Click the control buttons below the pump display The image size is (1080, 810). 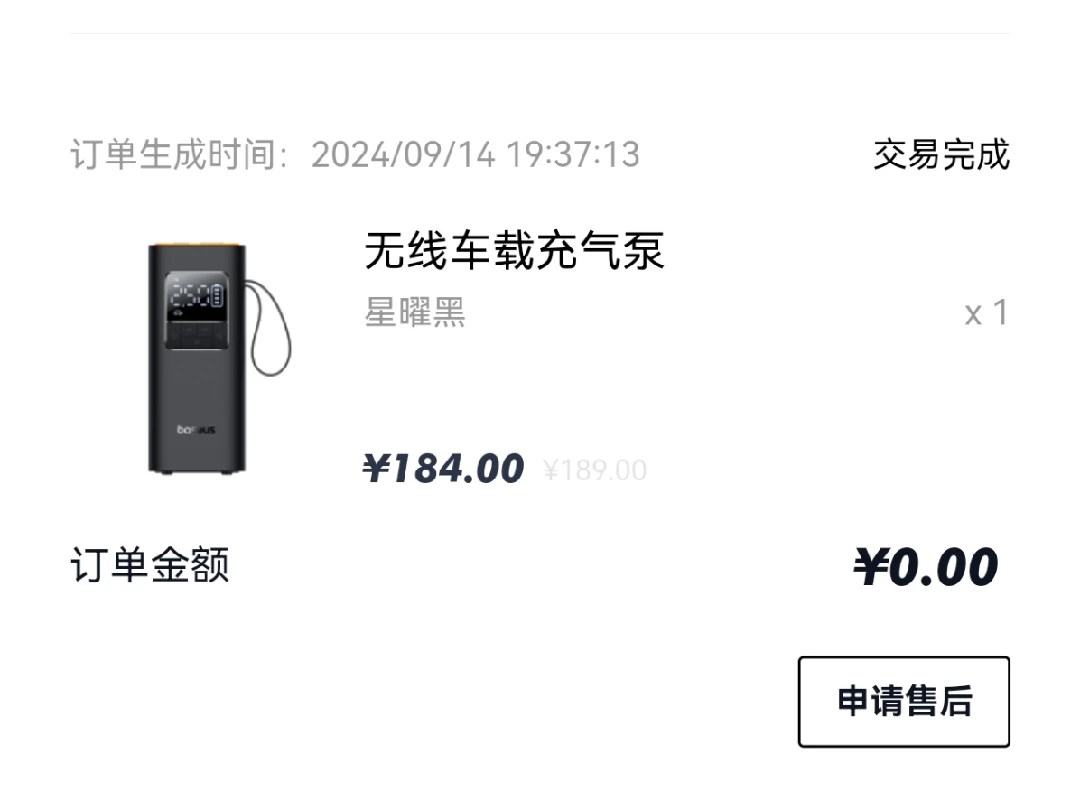pyautogui.click(x=196, y=335)
